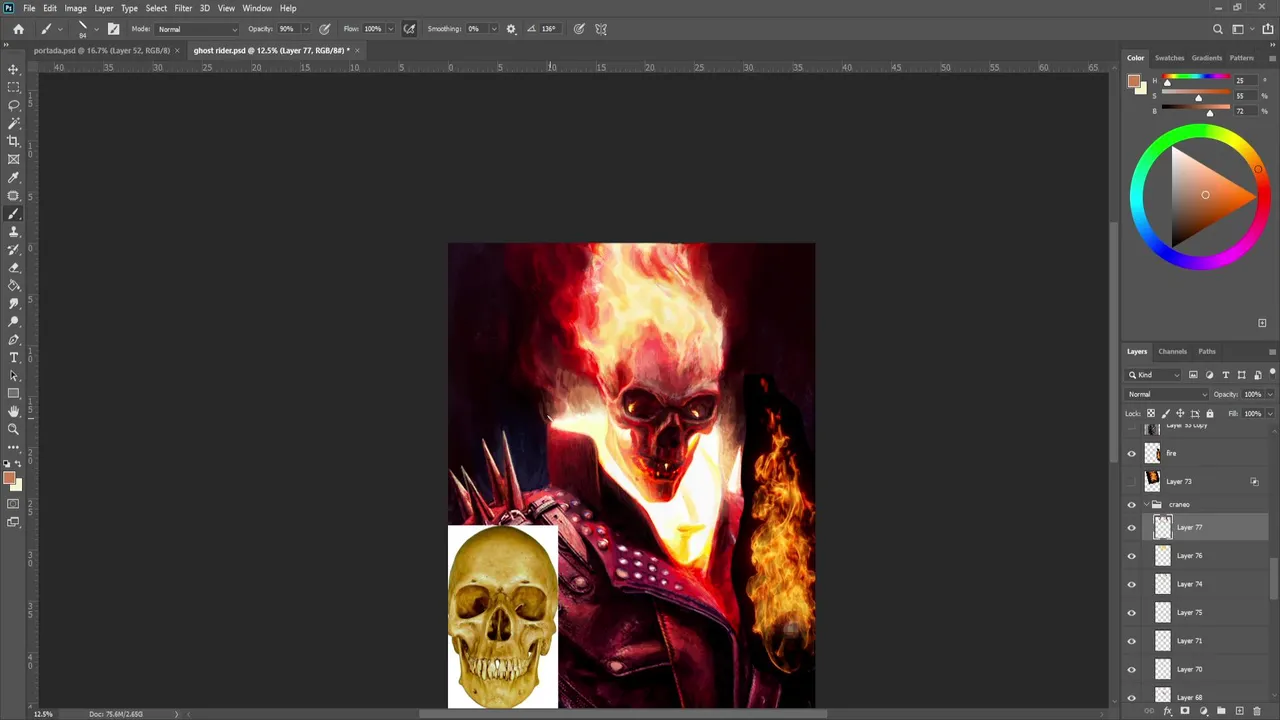Image resolution: width=1280 pixels, height=720 pixels.
Task: Open the Flow value dropdown
Action: (390, 29)
